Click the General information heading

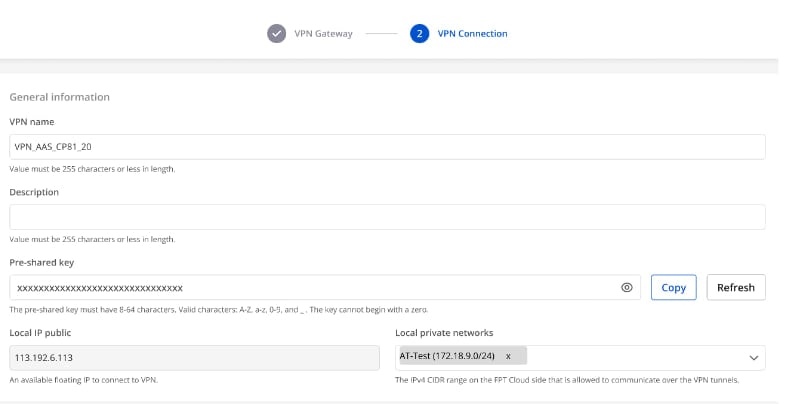[59, 97]
